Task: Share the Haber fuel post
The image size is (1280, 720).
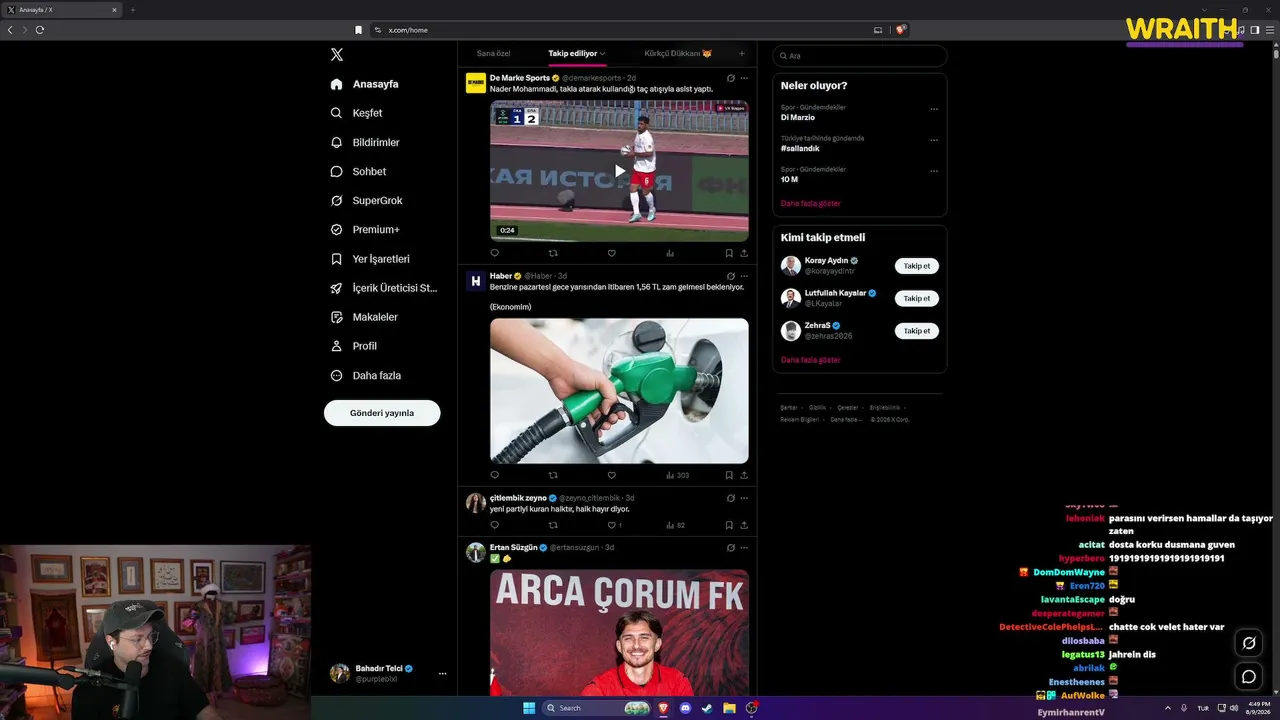Action: click(x=744, y=475)
